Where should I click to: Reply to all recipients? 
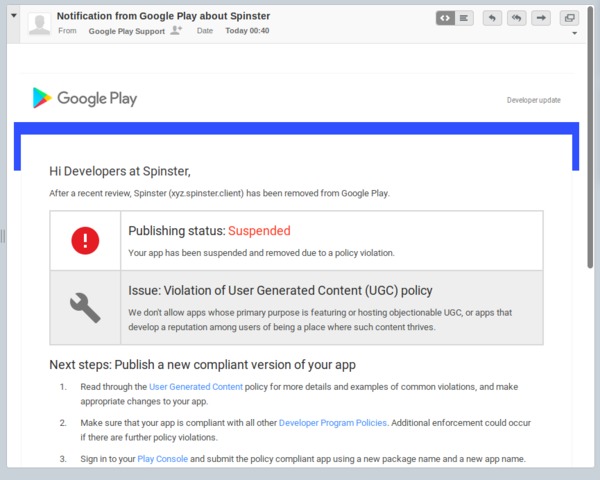pos(517,18)
